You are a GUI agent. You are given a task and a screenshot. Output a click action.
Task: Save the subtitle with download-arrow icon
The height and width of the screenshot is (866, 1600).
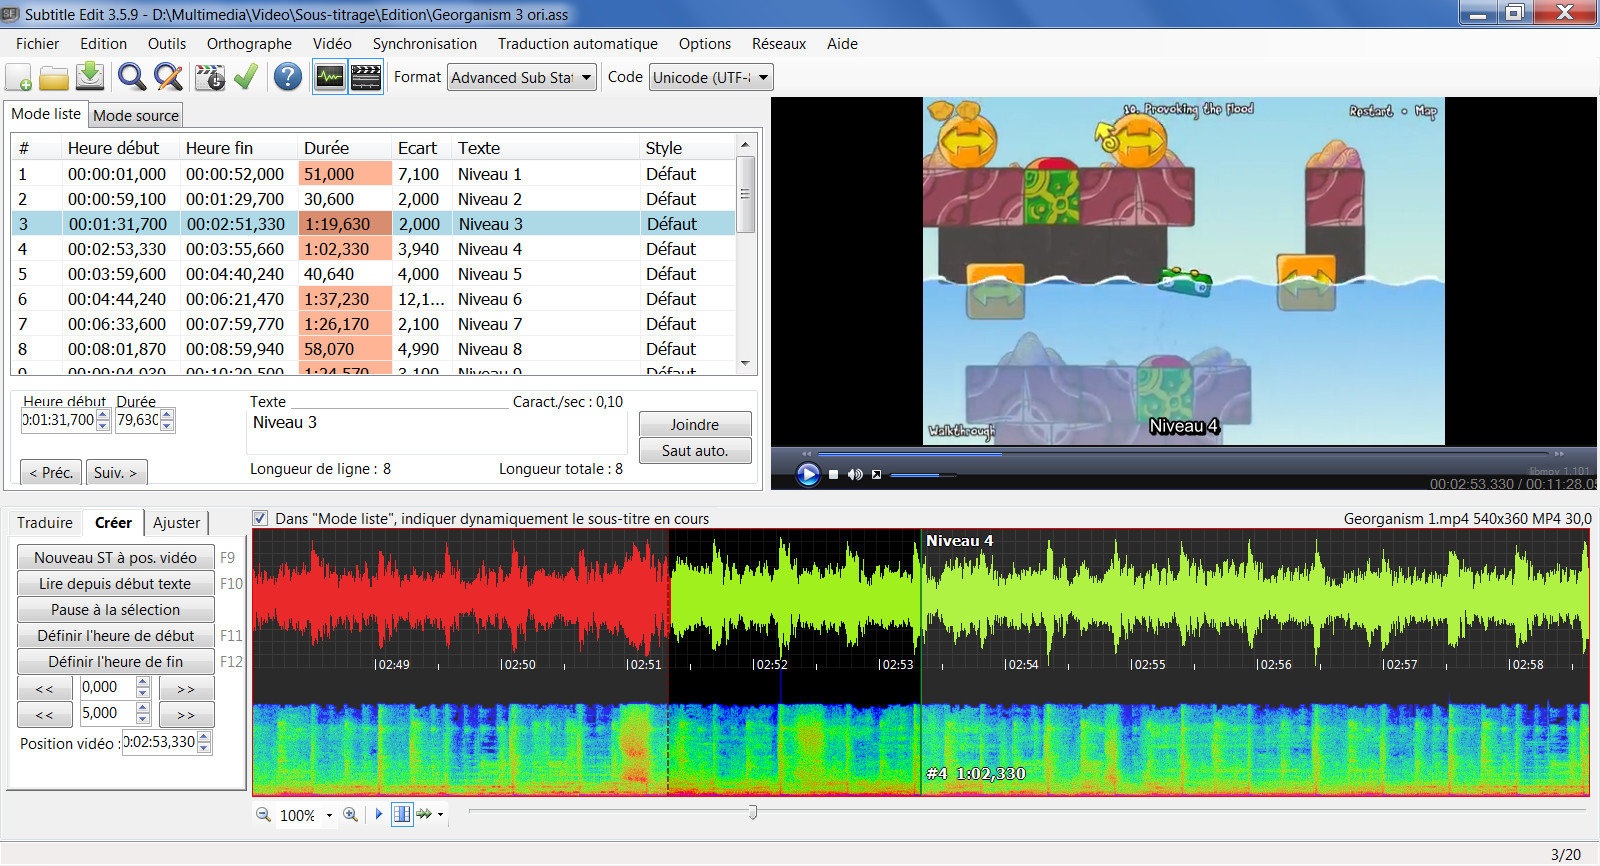coord(90,77)
